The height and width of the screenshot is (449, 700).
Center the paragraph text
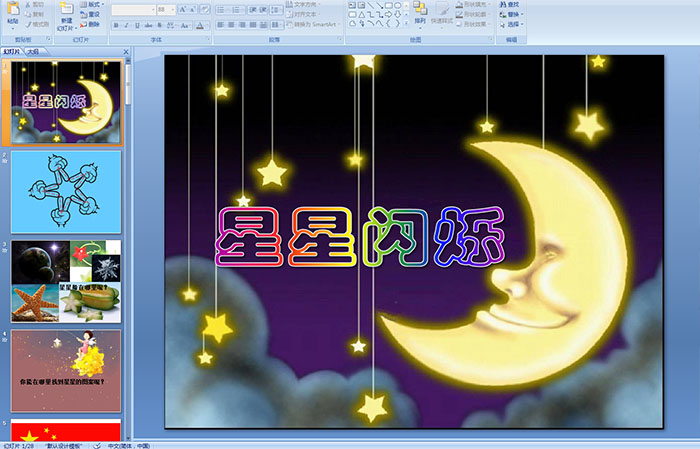point(231,25)
